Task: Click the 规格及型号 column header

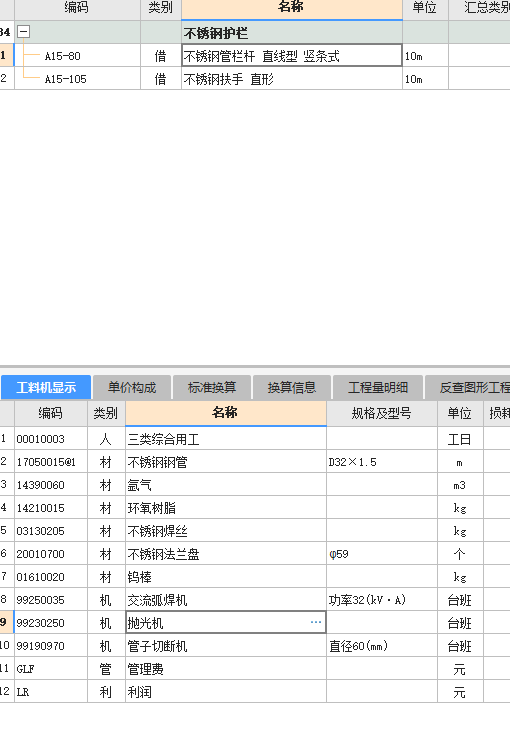Action: coord(382,413)
